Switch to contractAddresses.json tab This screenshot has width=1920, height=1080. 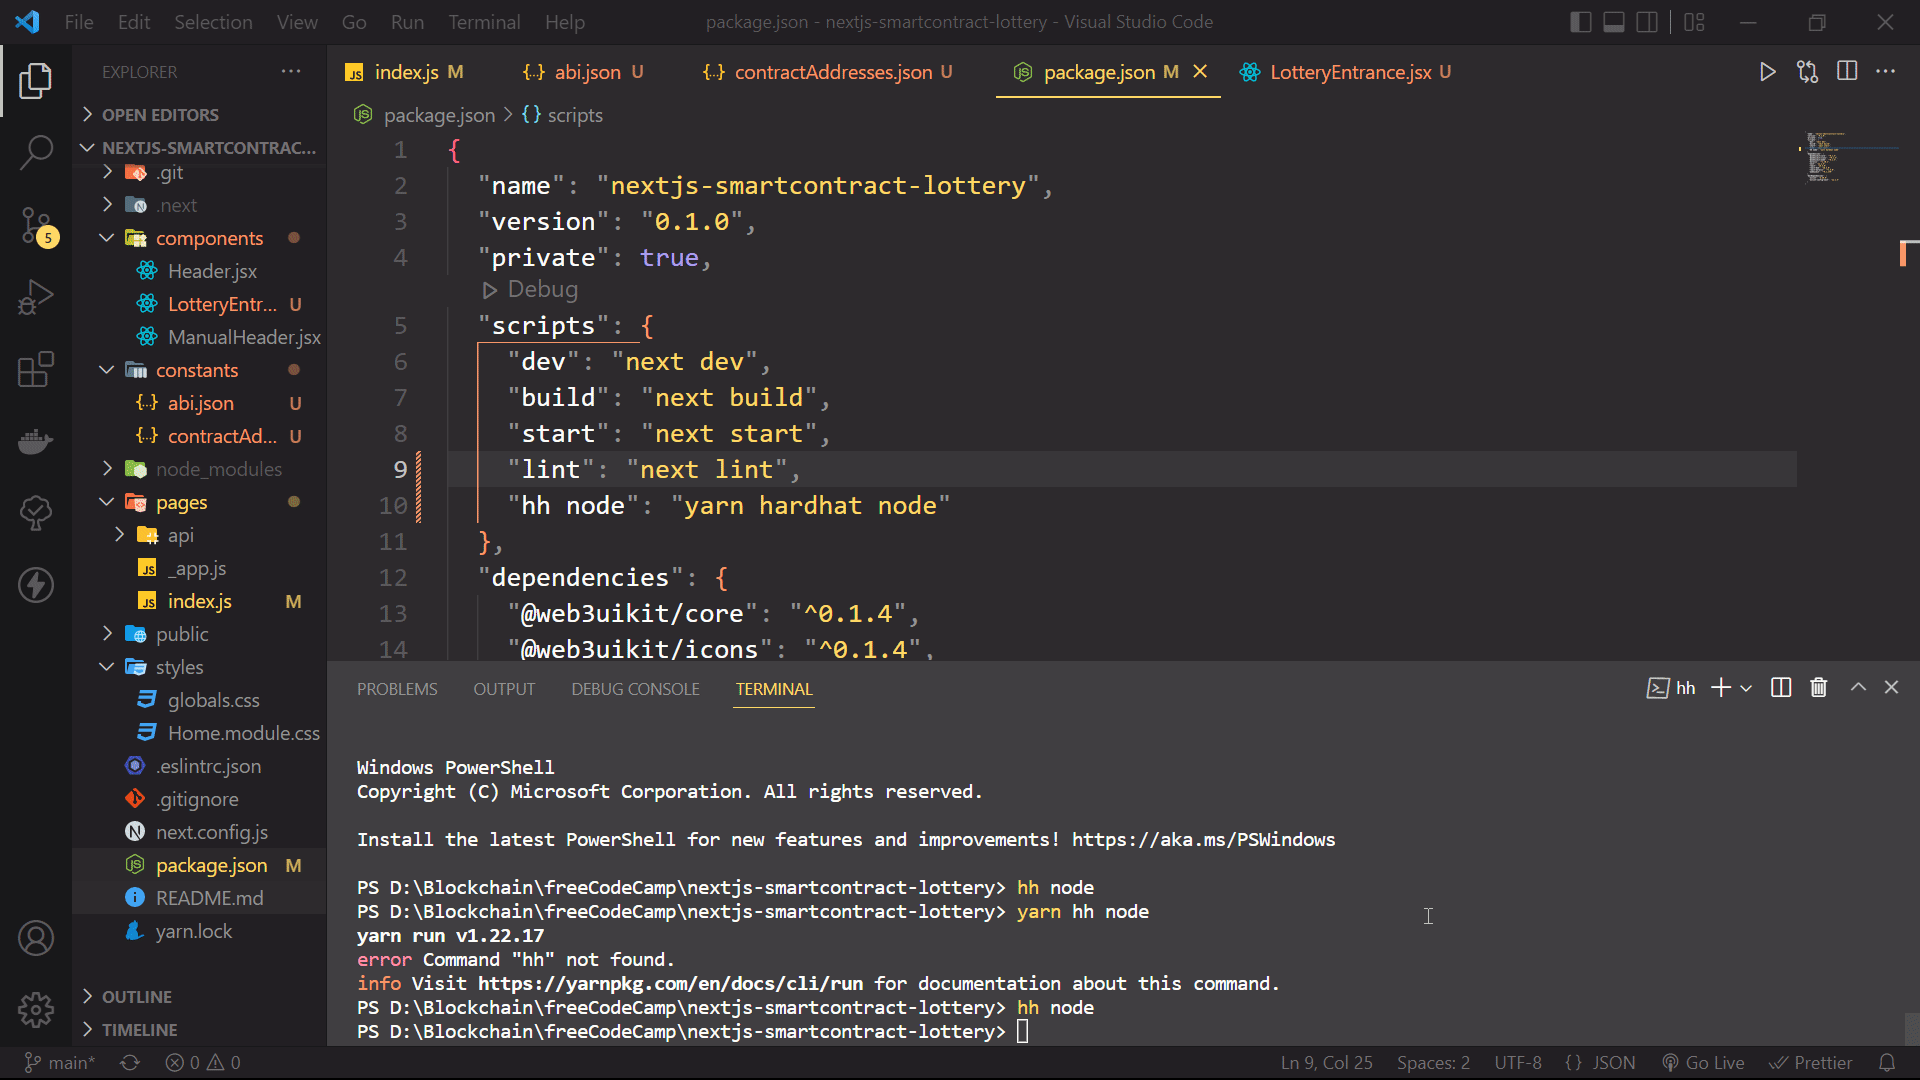(x=828, y=72)
